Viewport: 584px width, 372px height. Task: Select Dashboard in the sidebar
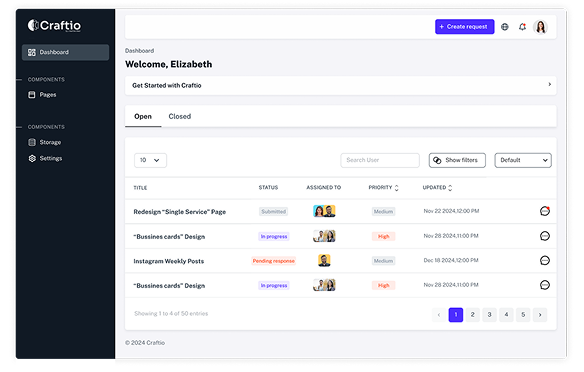[x=66, y=52]
